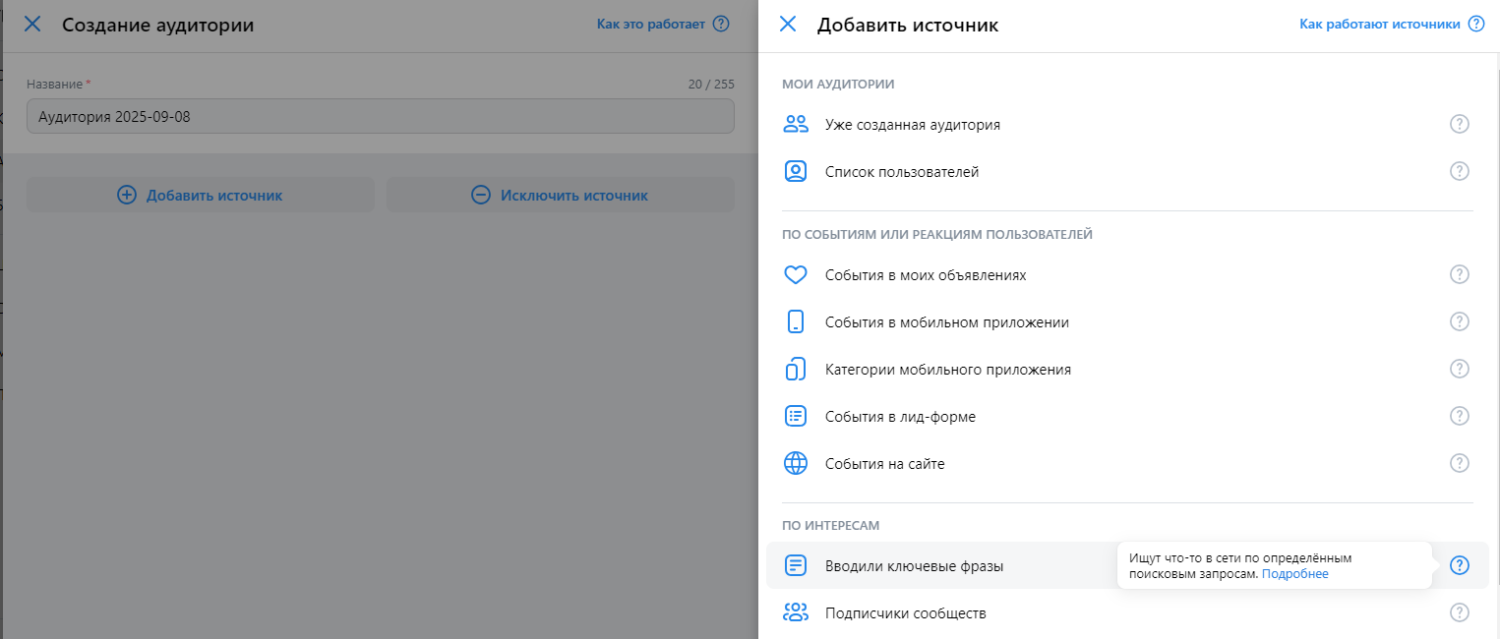Open the Подробнее link in tooltip
The height and width of the screenshot is (639, 1500).
coord(1295,574)
